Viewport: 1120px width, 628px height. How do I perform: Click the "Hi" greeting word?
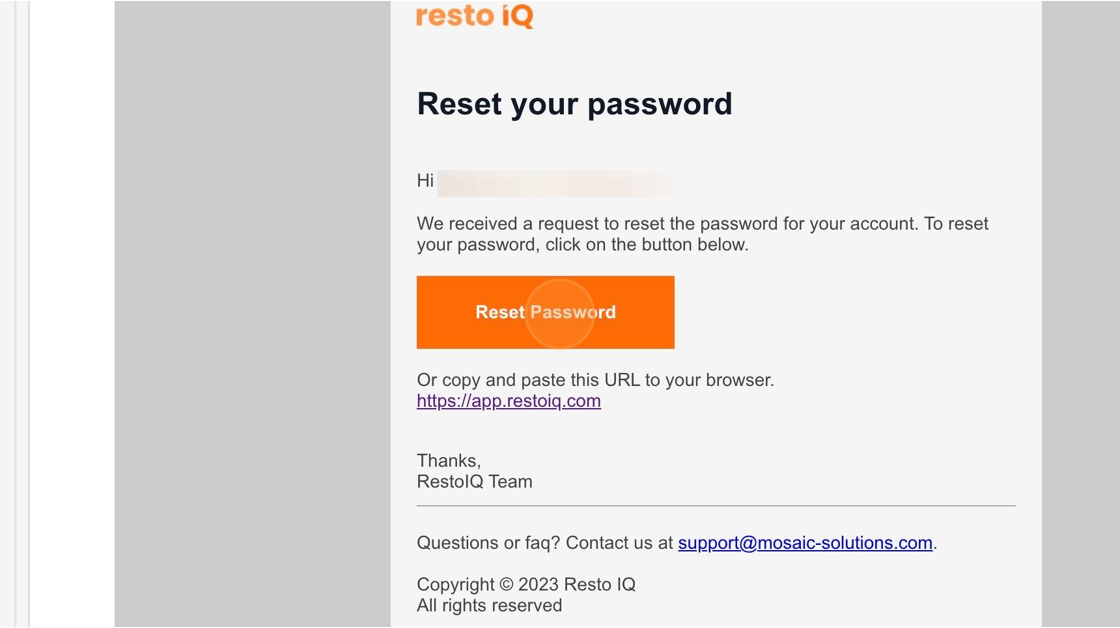tap(425, 181)
